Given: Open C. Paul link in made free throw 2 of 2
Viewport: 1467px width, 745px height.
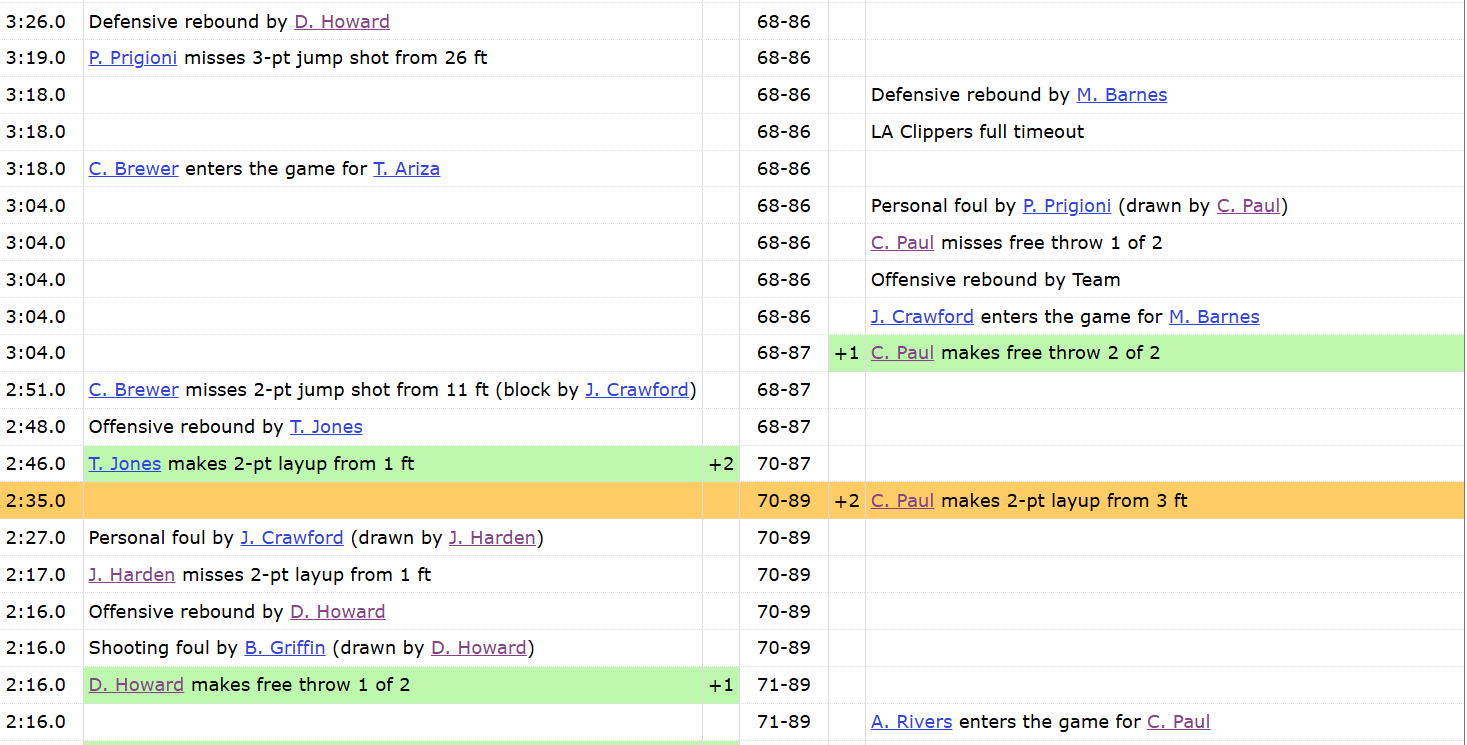Looking at the screenshot, I should tap(903, 353).
